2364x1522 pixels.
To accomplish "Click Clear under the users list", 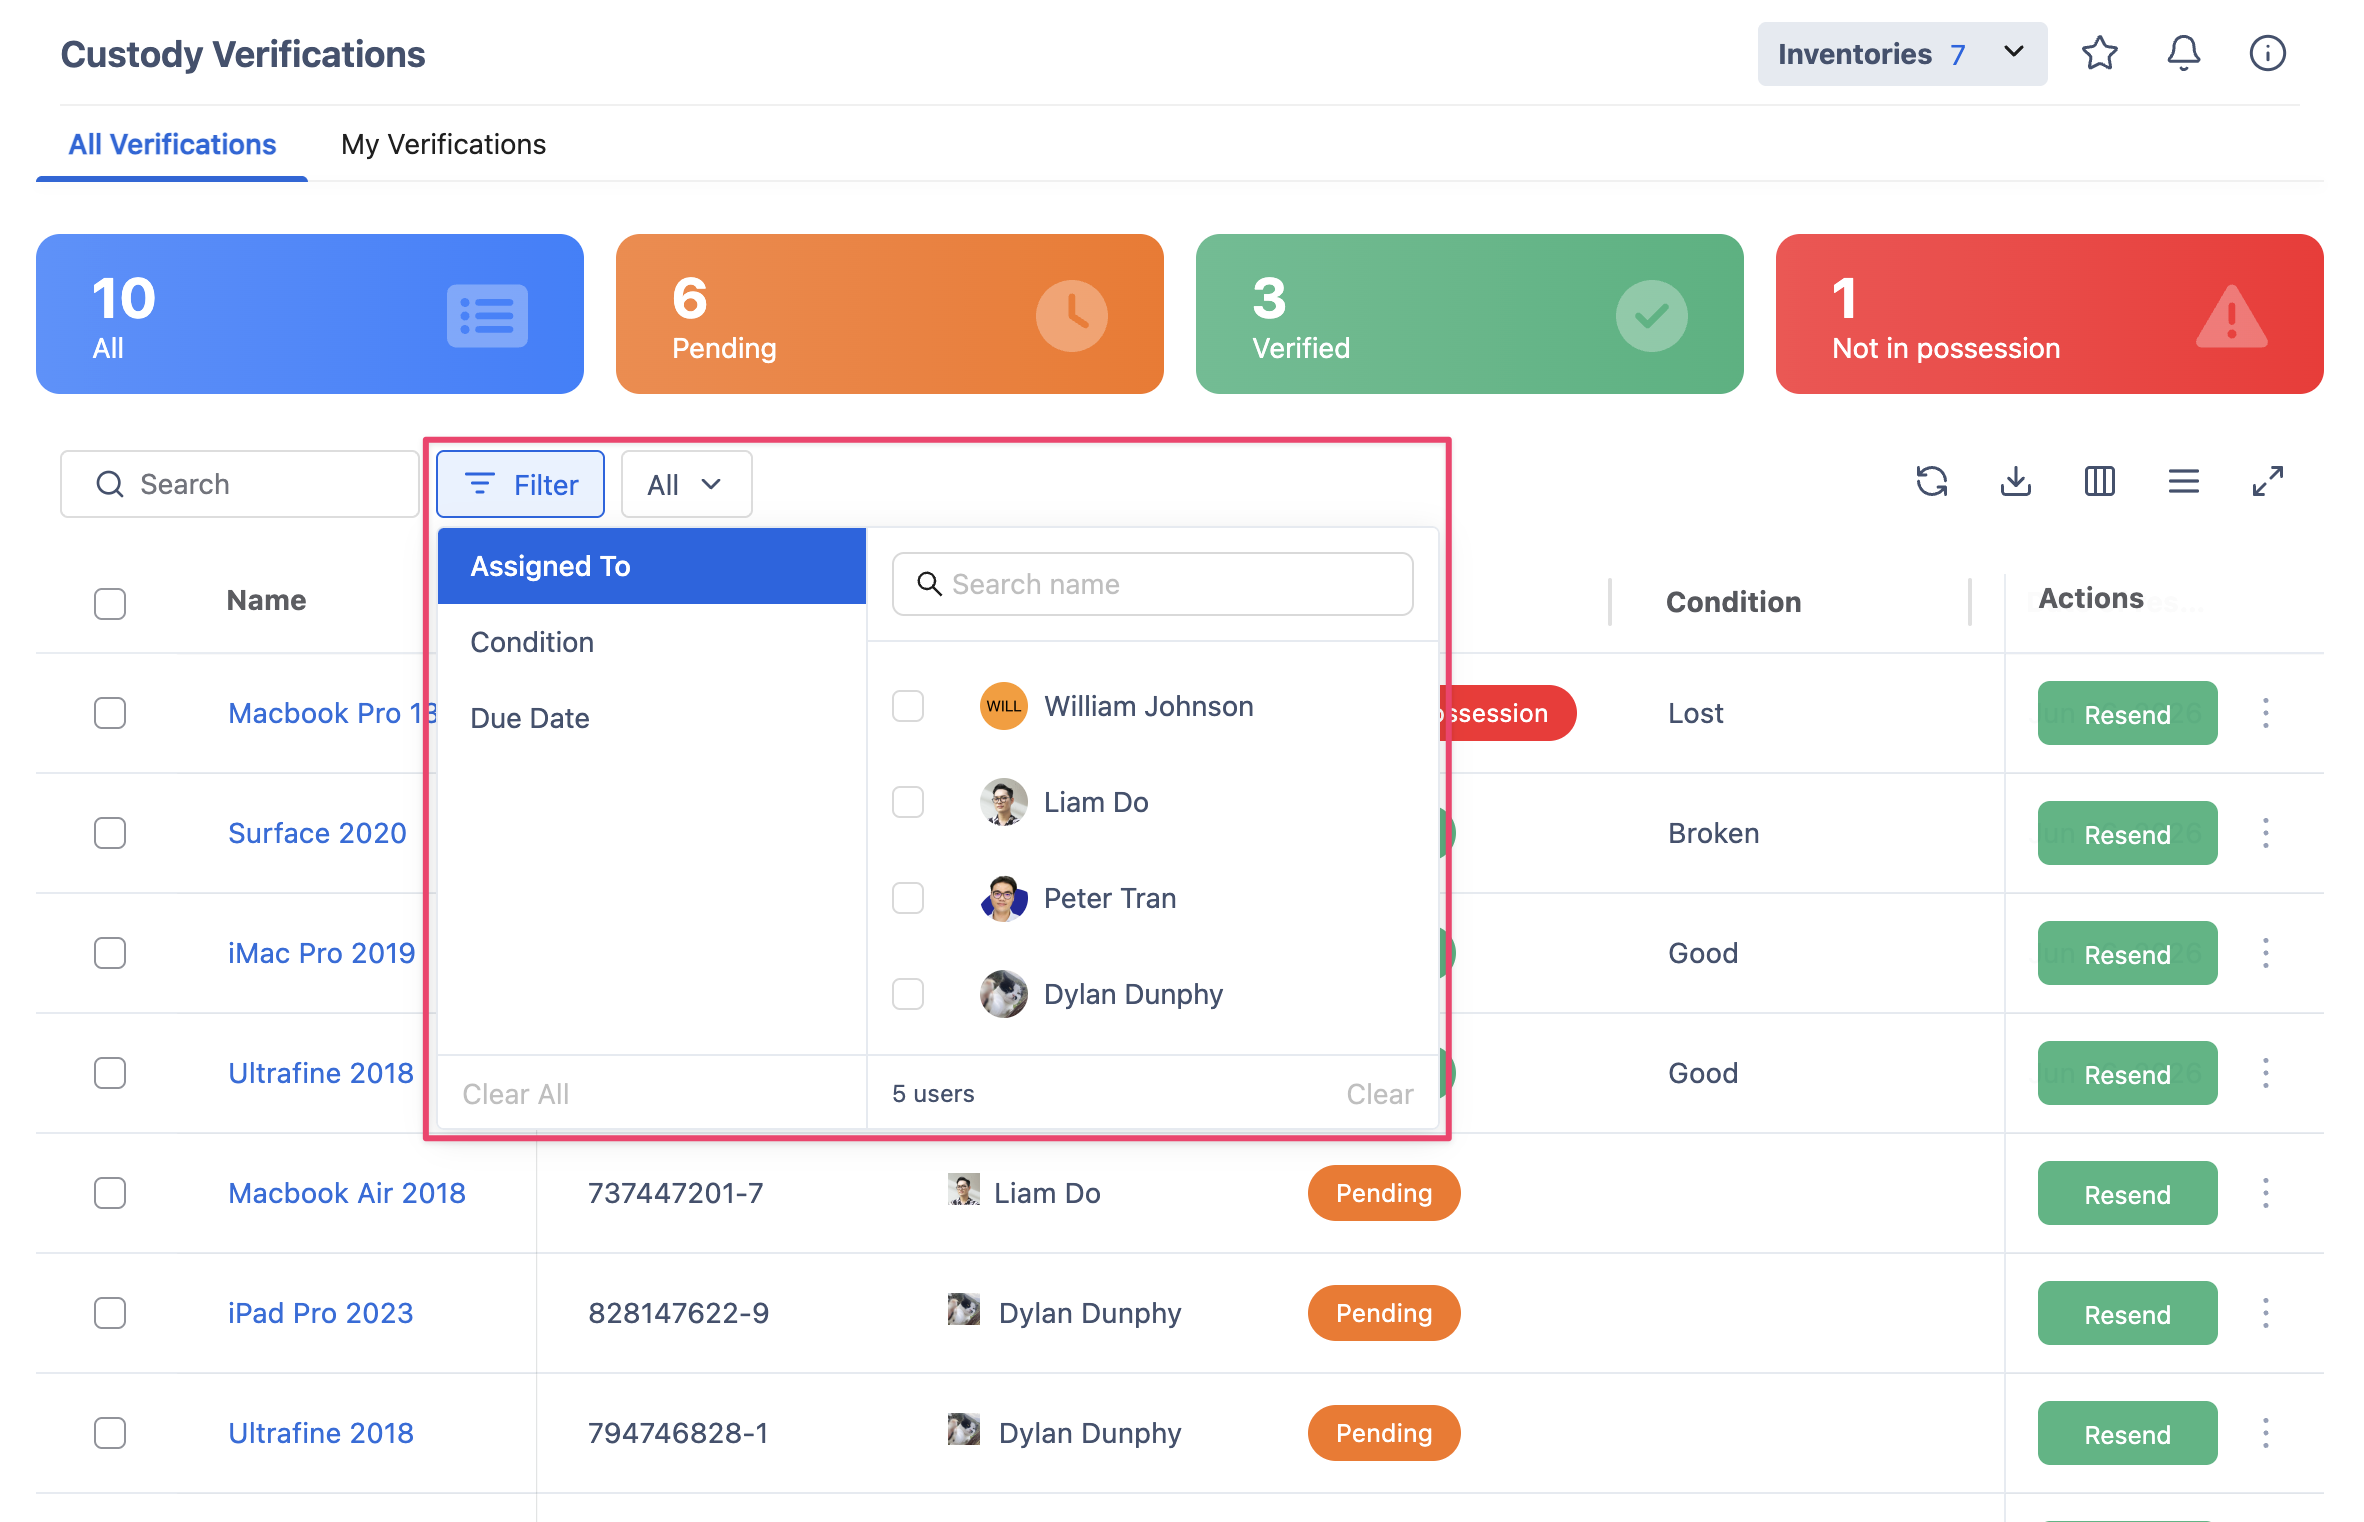I will pyautogui.click(x=1380, y=1094).
